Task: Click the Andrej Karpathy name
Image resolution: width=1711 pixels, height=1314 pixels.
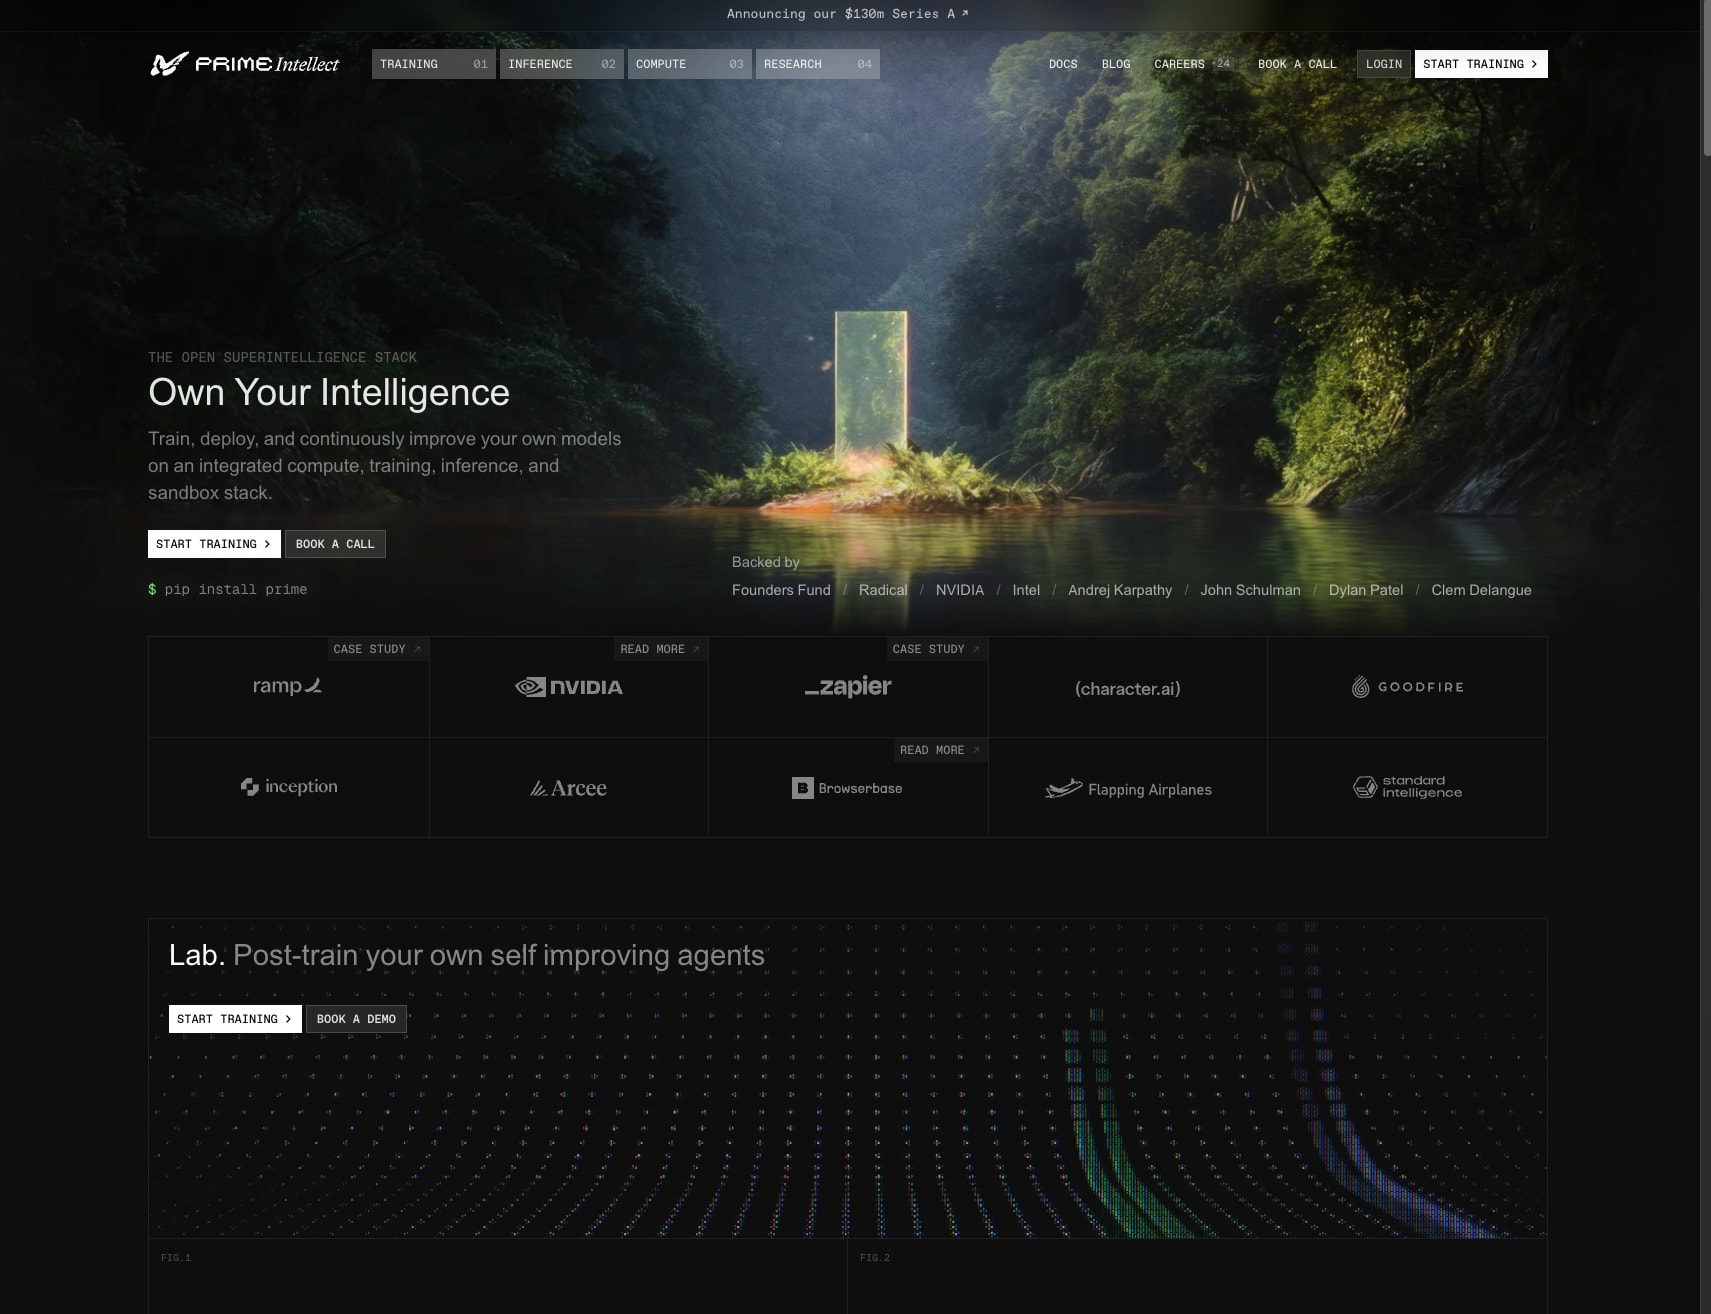Action: [1120, 590]
